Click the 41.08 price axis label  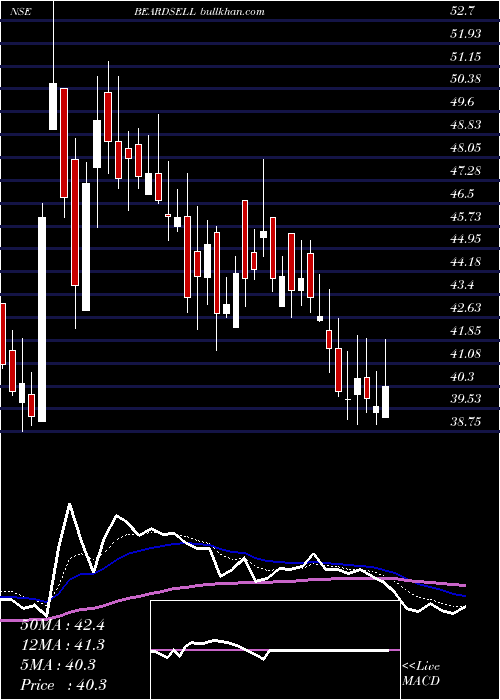[465, 354]
